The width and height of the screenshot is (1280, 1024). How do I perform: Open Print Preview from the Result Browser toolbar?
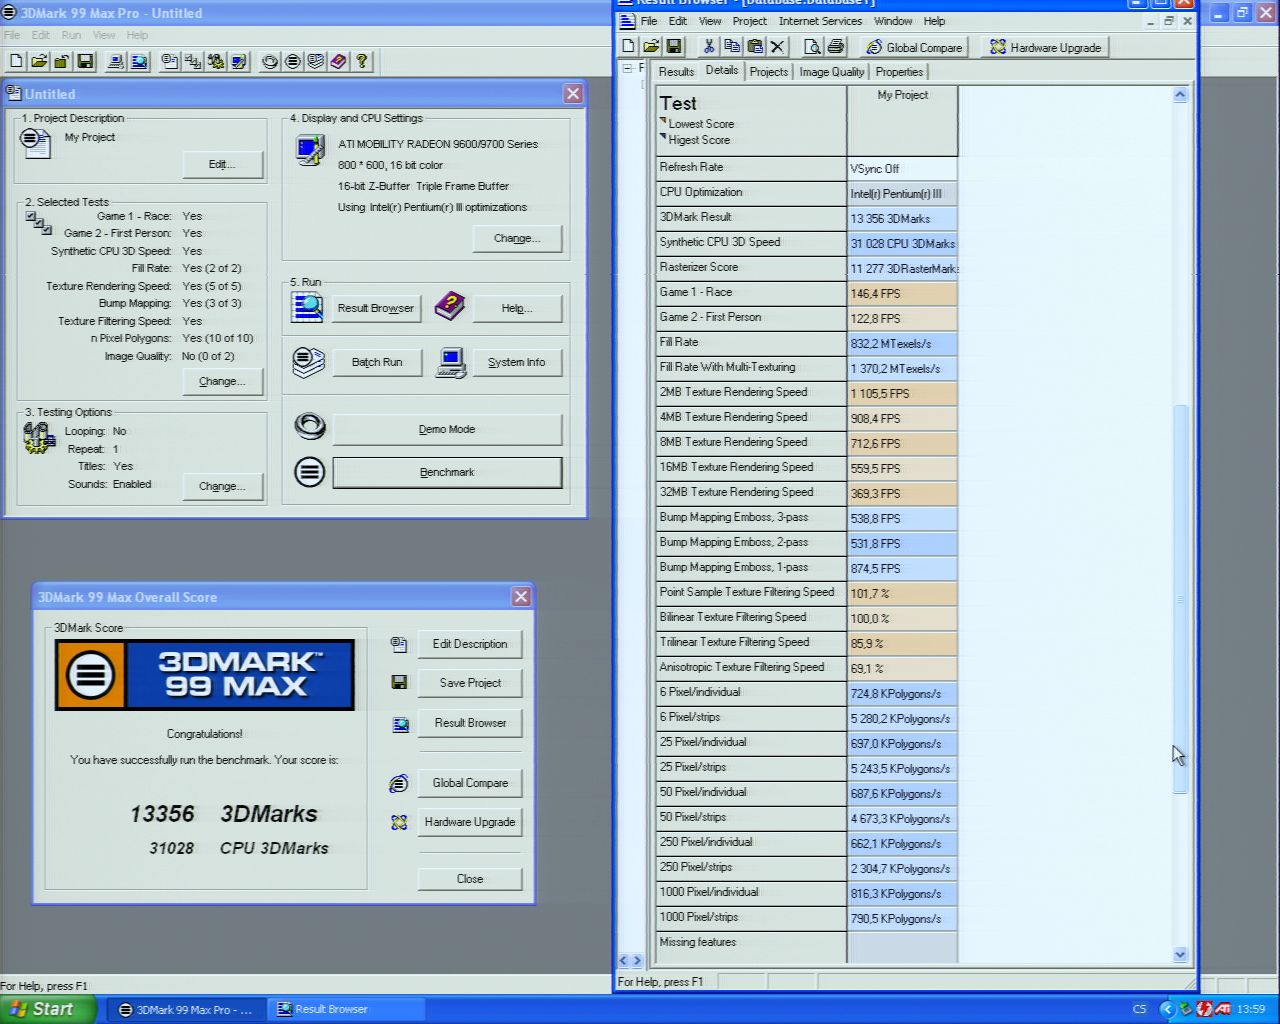pyautogui.click(x=812, y=47)
